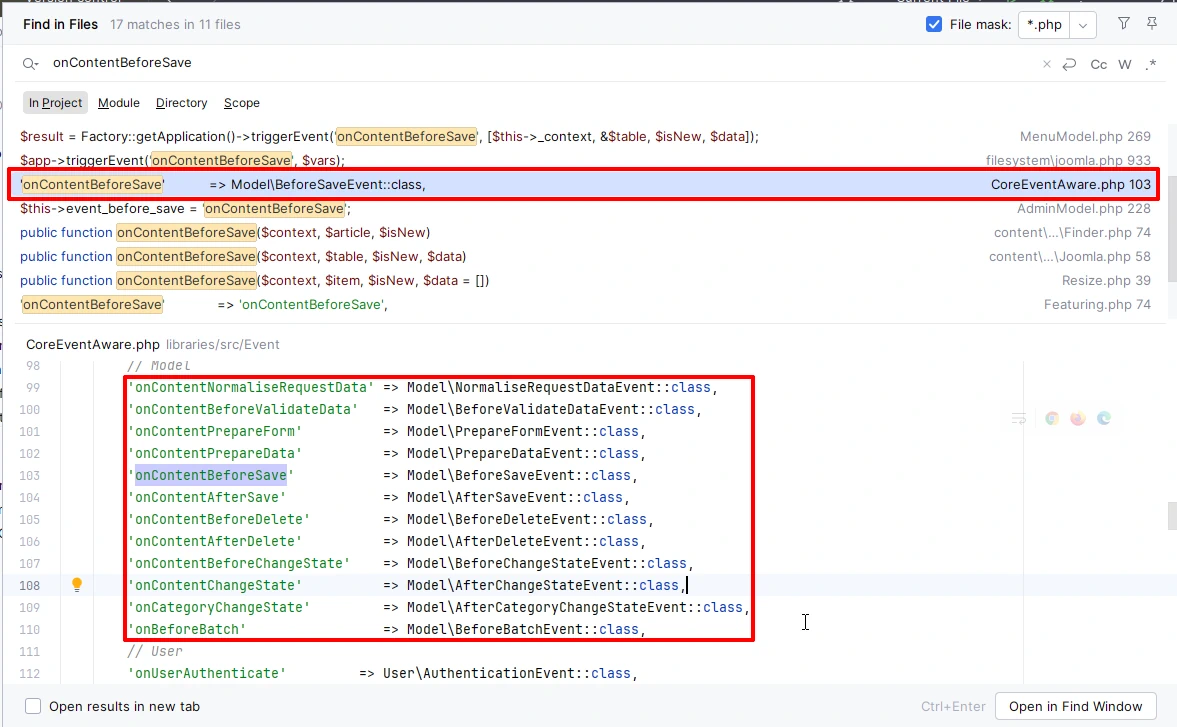Screen dimensions: 1177x727
Task: Open preview in Firefox browser icon
Action: [x=1078, y=419]
